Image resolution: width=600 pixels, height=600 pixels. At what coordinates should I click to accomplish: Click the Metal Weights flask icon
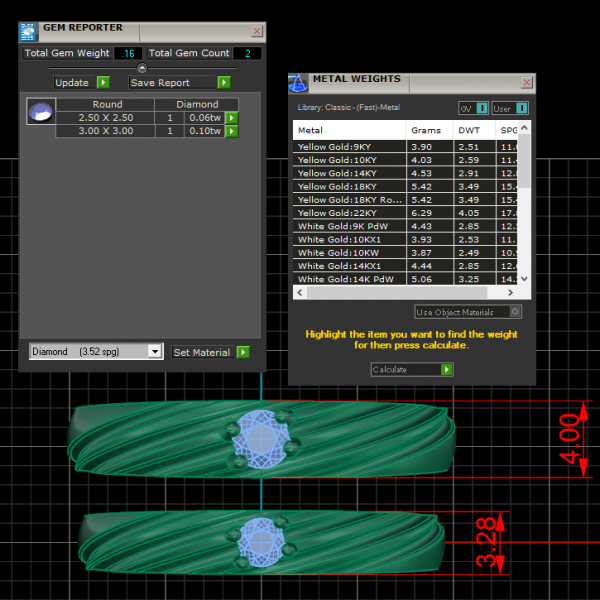[x=298, y=82]
